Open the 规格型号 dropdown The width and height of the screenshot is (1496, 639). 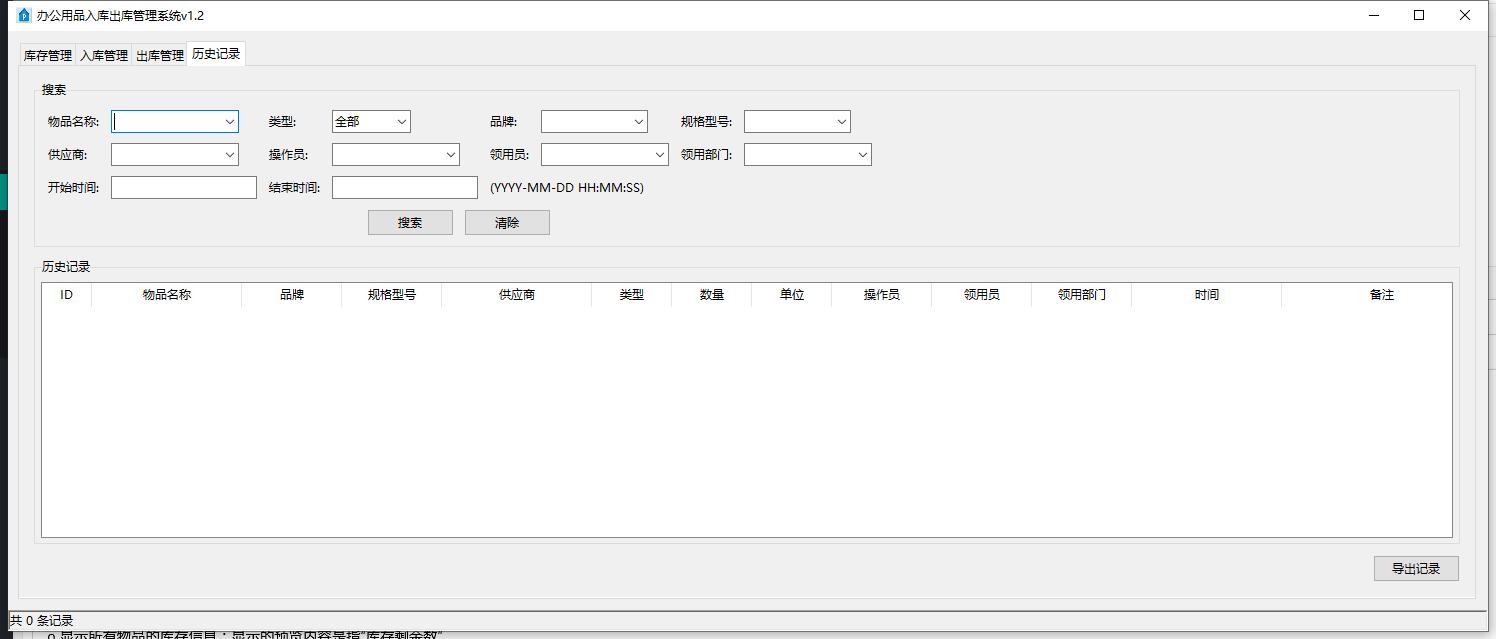coord(840,122)
